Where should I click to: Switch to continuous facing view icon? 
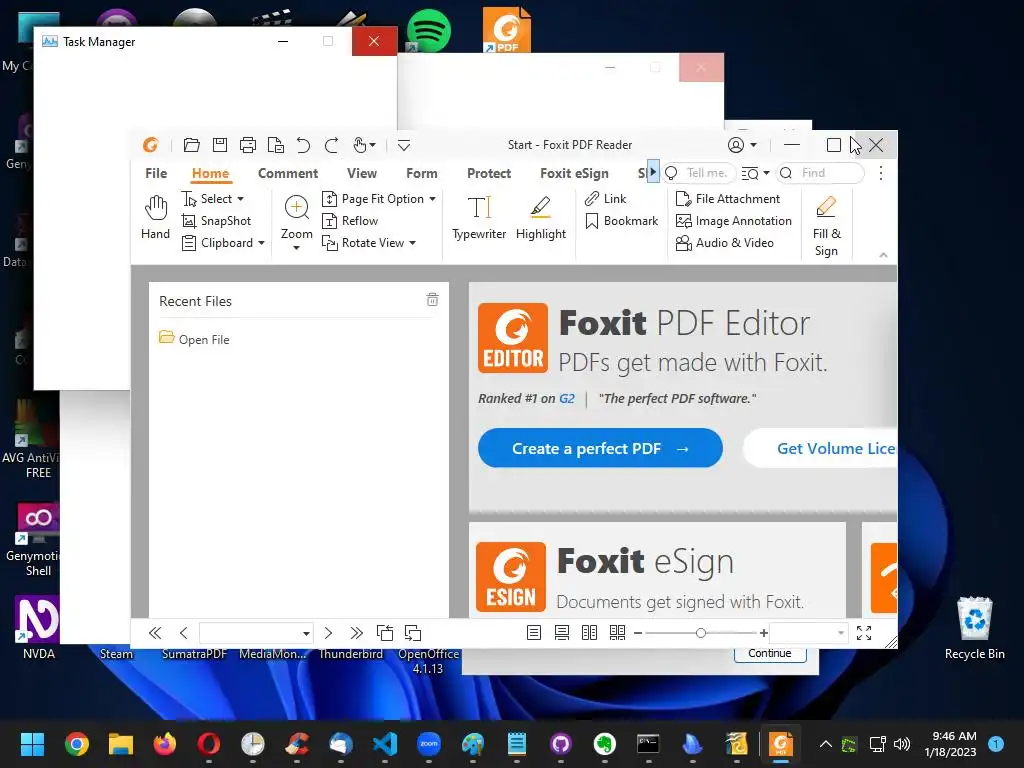pyautogui.click(x=617, y=632)
